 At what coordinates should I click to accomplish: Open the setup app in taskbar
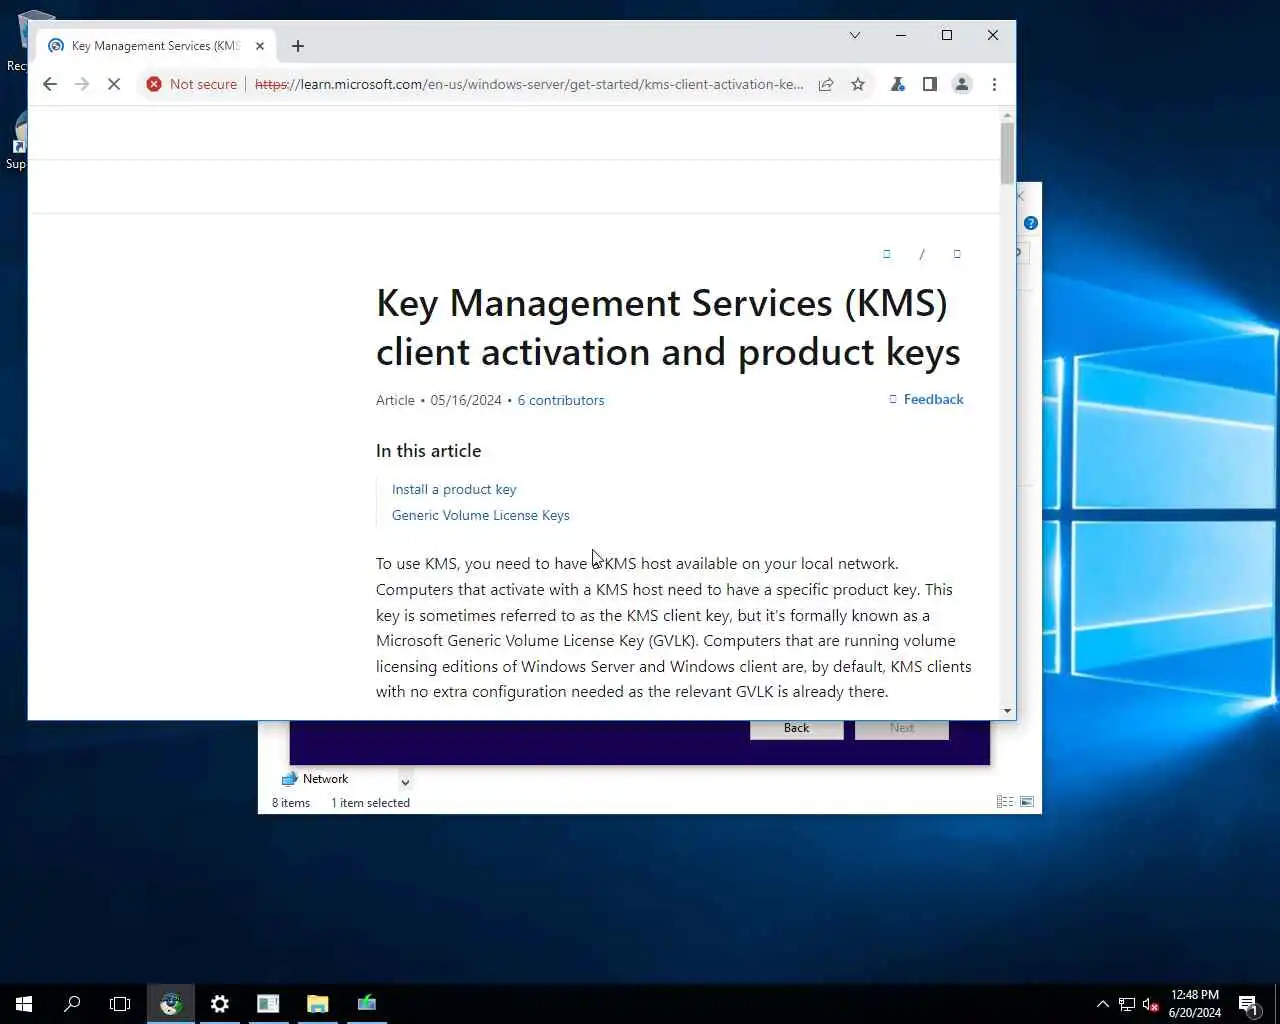[366, 1004]
